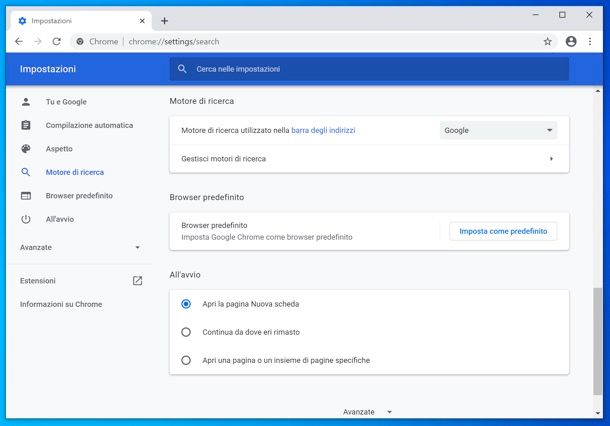This screenshot has width=610, height=426.
Task: Open Chrome's three-dot menu
Action: pyautogui.click(x=590, y=41)
